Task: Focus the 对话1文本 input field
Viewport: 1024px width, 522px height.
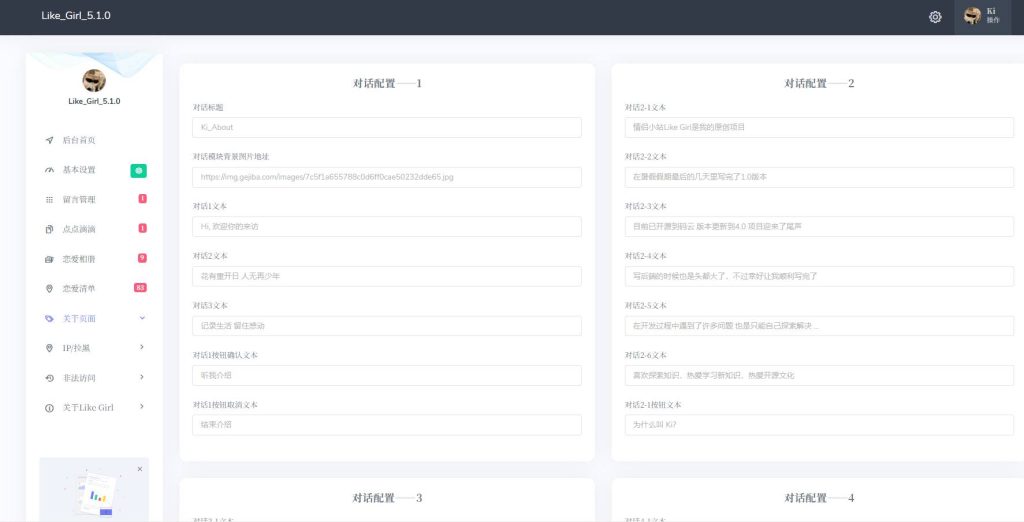Action: click(387, 227)
